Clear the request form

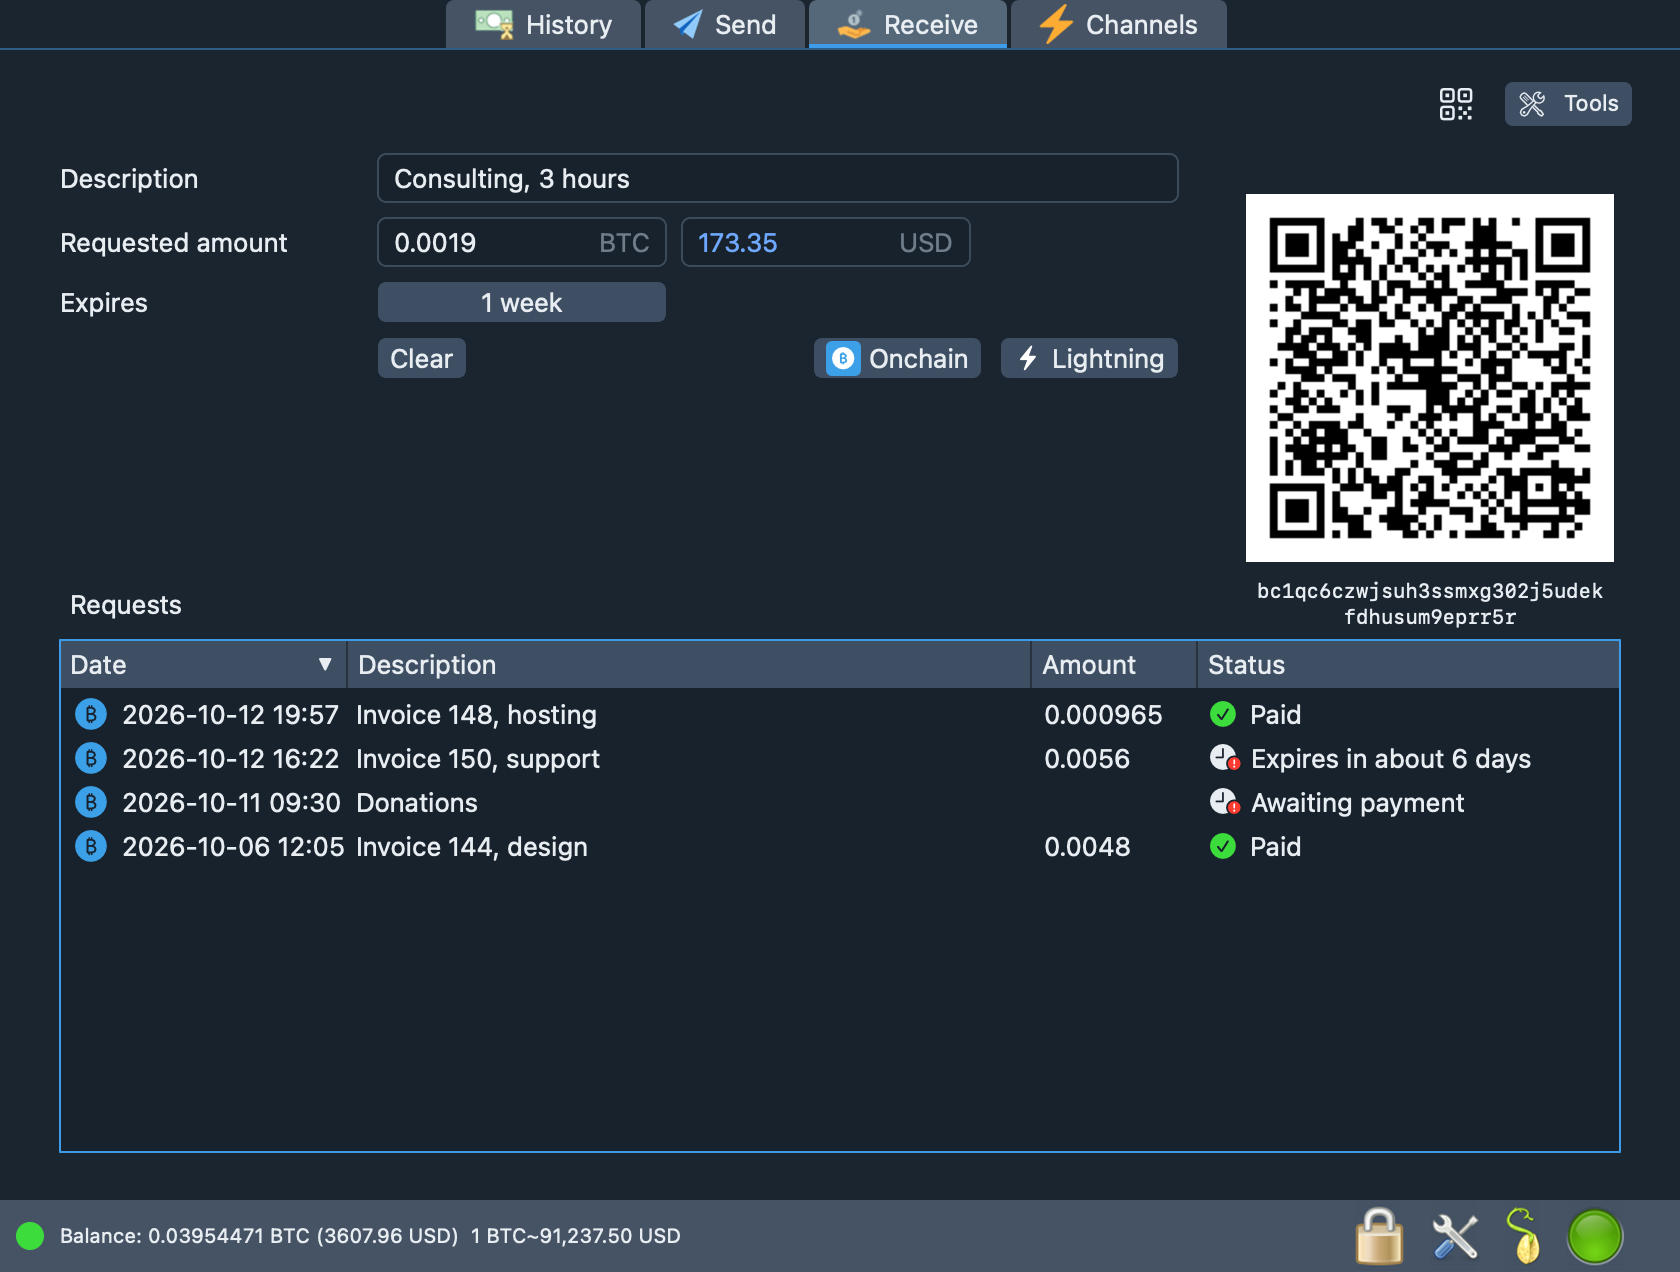tap(422, 358)
